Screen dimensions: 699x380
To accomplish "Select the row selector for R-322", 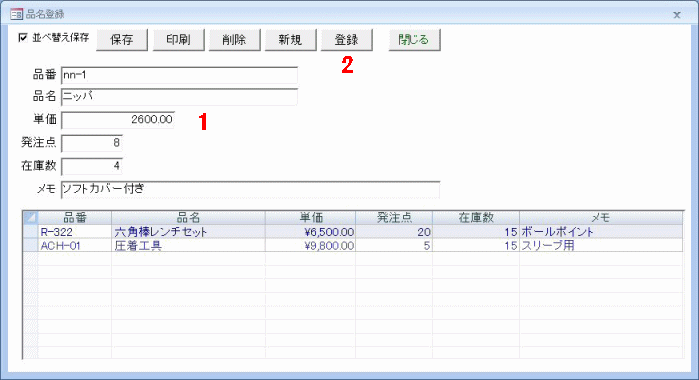I will 30,231.
